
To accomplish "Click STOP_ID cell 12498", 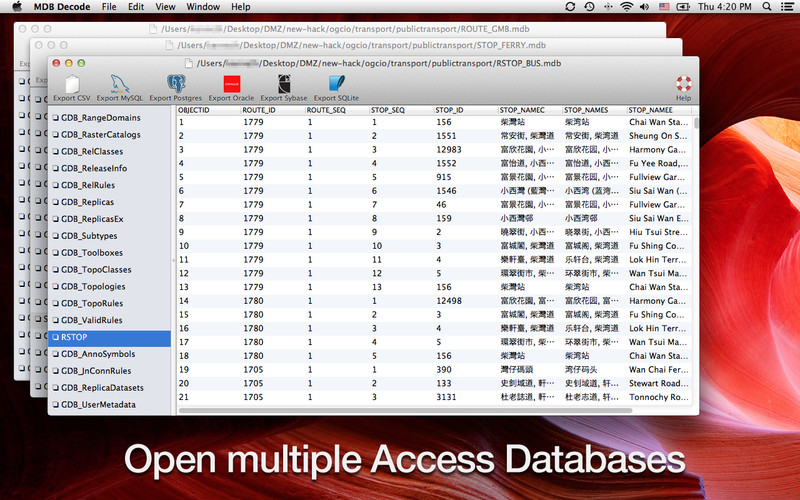I will tap(448, 301).
